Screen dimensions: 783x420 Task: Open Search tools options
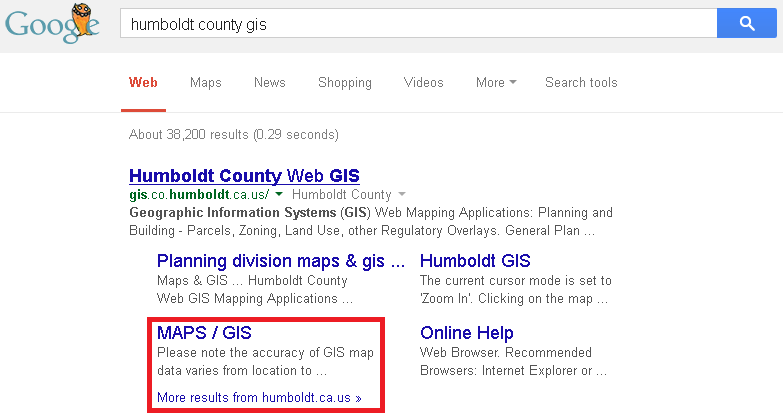[581, 83]
